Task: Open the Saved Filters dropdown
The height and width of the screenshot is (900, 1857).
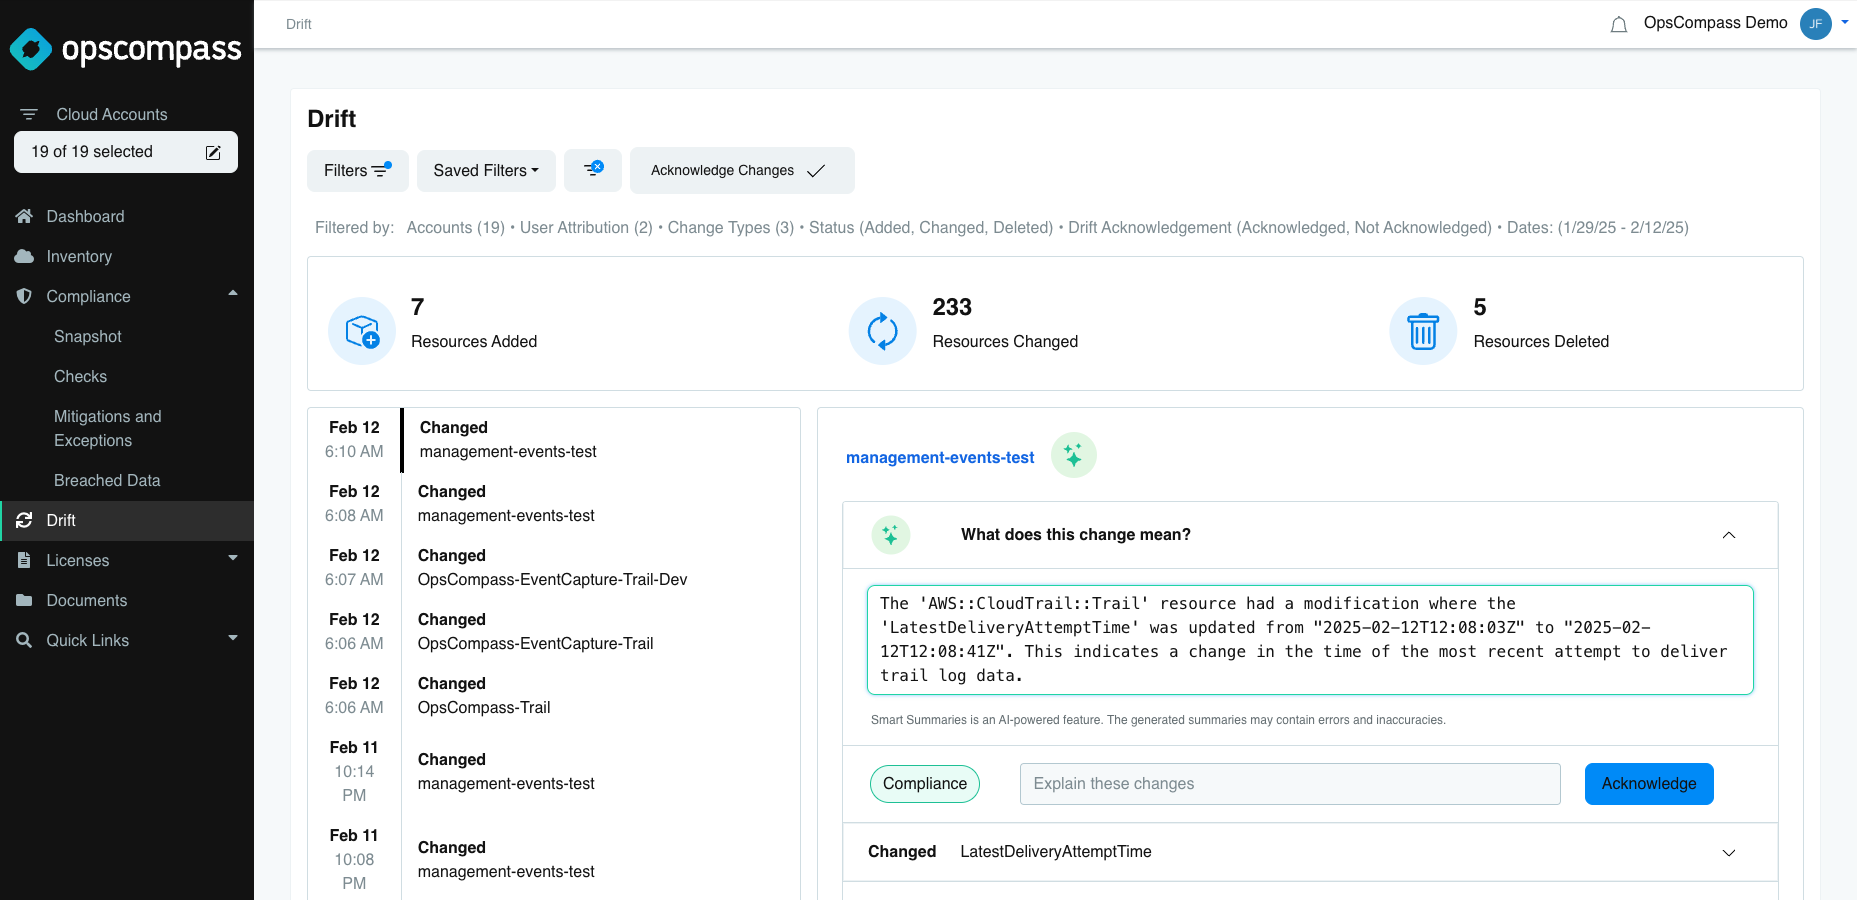Action: (485, 170)
